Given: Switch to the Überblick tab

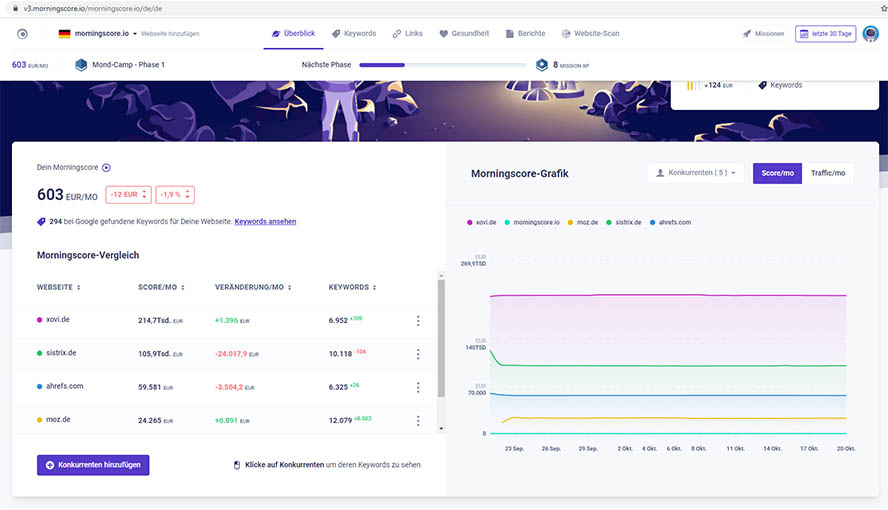Looking at the screenshot, I should pos(293,33).
